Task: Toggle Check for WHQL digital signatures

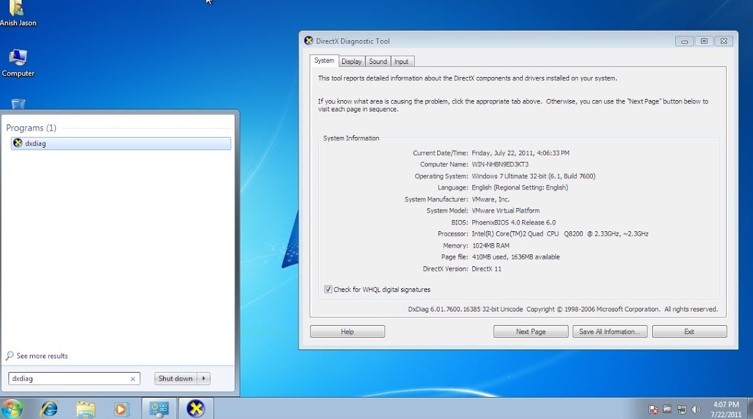Action: [x=328, y=289]
